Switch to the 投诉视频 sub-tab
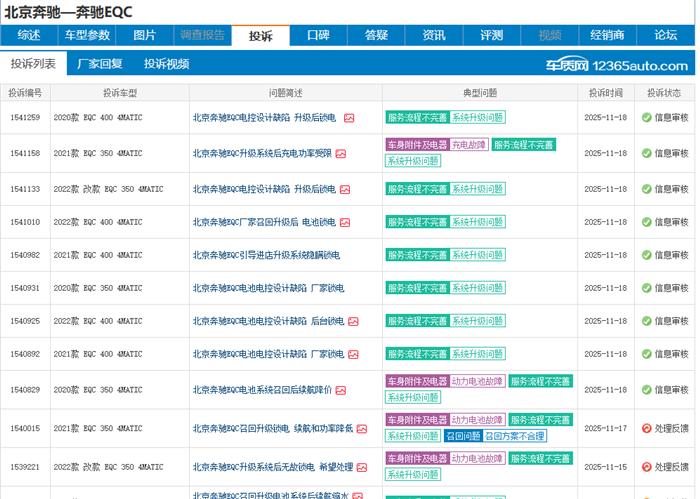Image resolution: width=700 pixels, height=499 pixels. coord(166,64)
